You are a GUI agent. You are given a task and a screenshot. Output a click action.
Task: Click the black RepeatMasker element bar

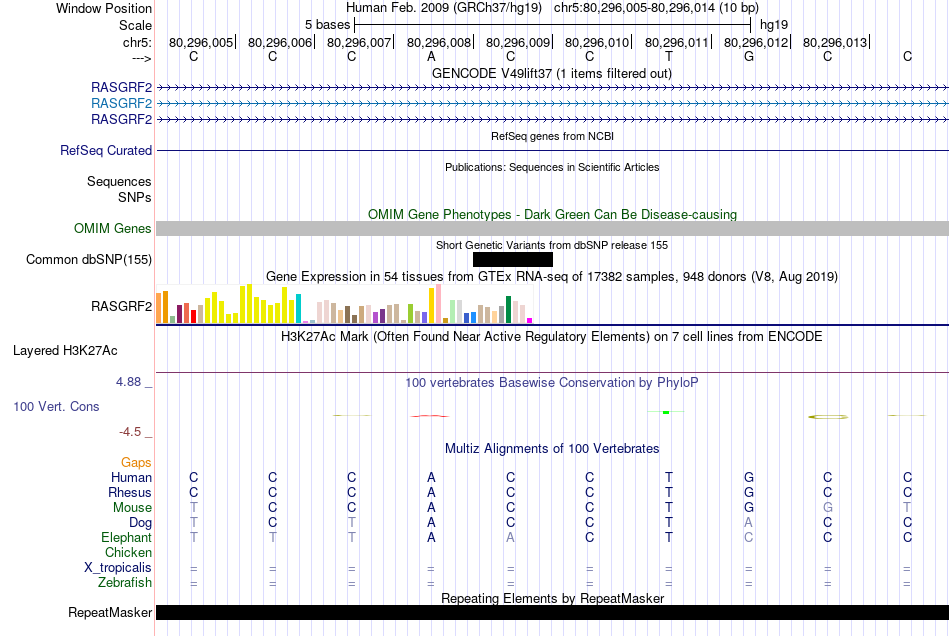tap(552, 612)
